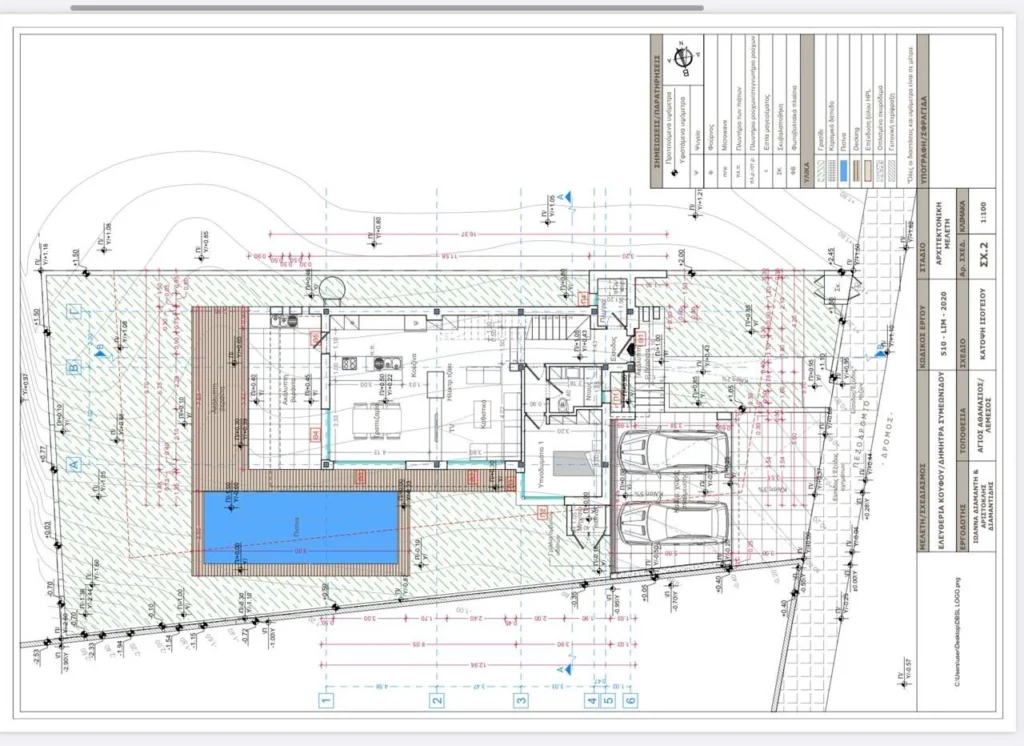The image size is (1024, 746).
Task: Select grid axis marker 1
Action: [x=327, y=701]
